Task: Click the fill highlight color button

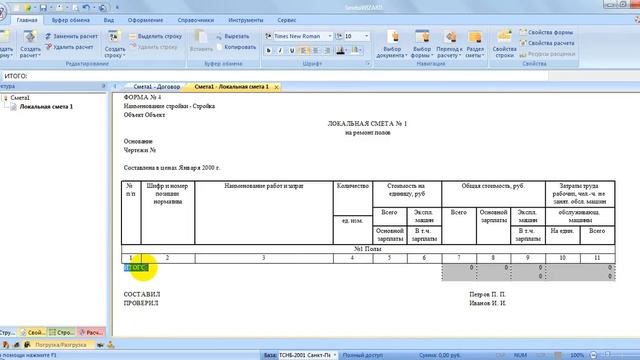Action: 354,51
